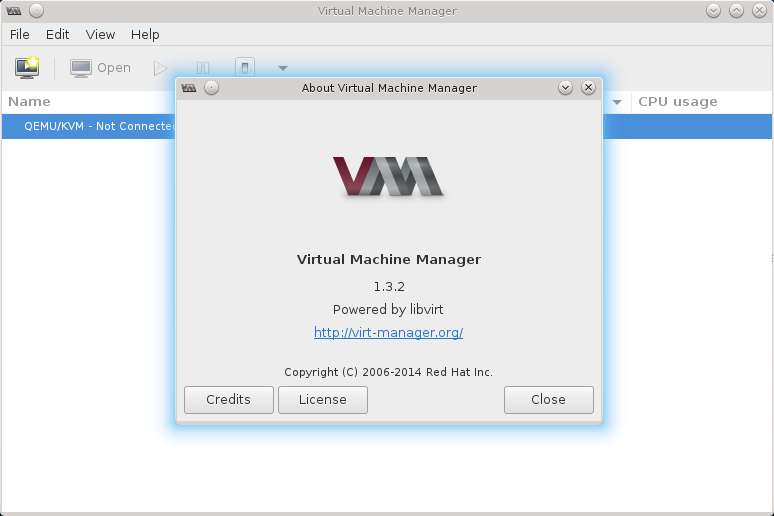Close About dialog with title bar X
This screenshot has width=774, height=516.
pyautogui.click(x=588, y=88)
